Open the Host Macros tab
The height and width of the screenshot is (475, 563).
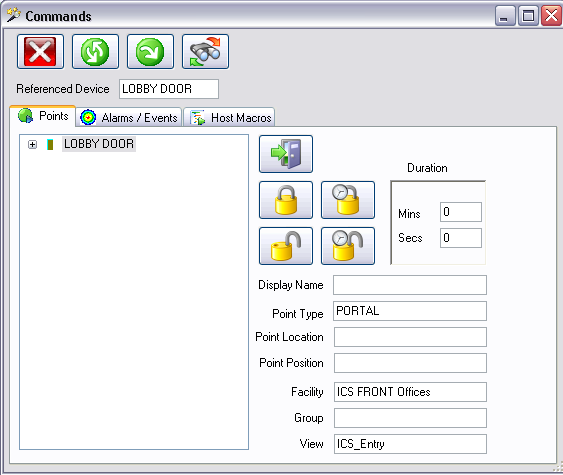[229, 117]
